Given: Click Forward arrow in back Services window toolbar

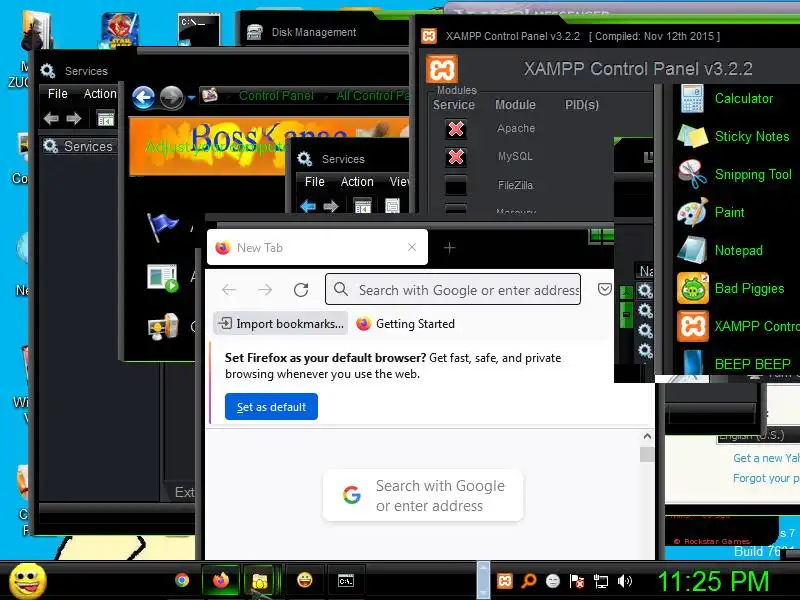Looking at the screenshot, I should coord(73,119).
